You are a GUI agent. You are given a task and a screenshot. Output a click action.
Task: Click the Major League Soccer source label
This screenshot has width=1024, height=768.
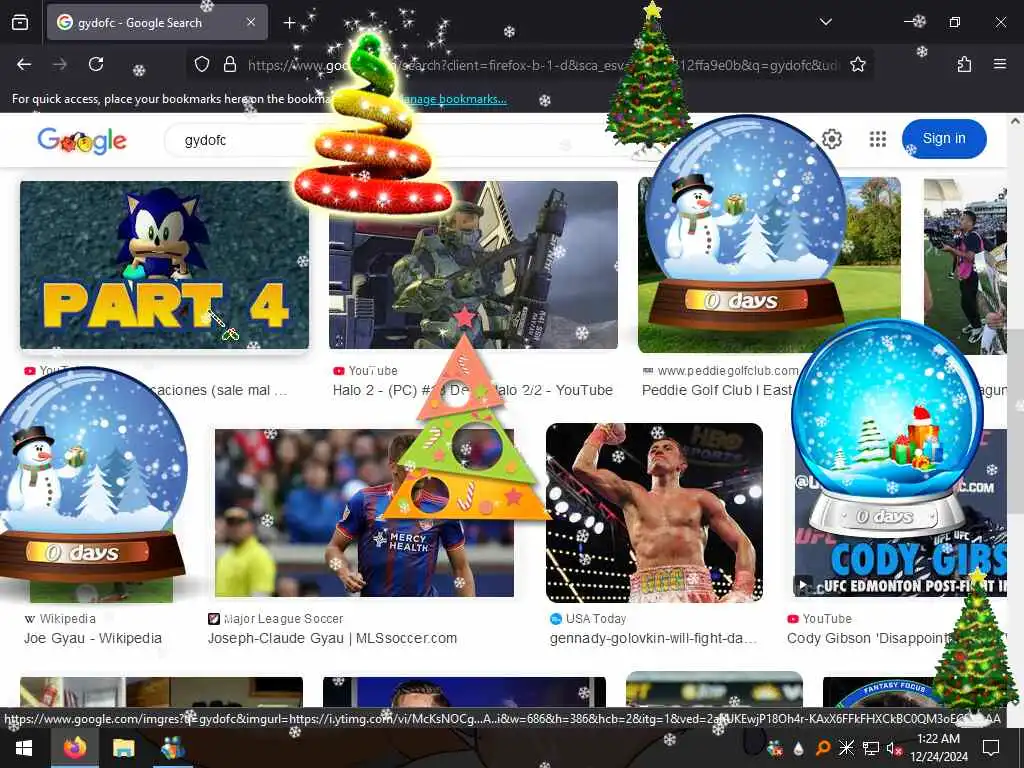coord(283,618)
